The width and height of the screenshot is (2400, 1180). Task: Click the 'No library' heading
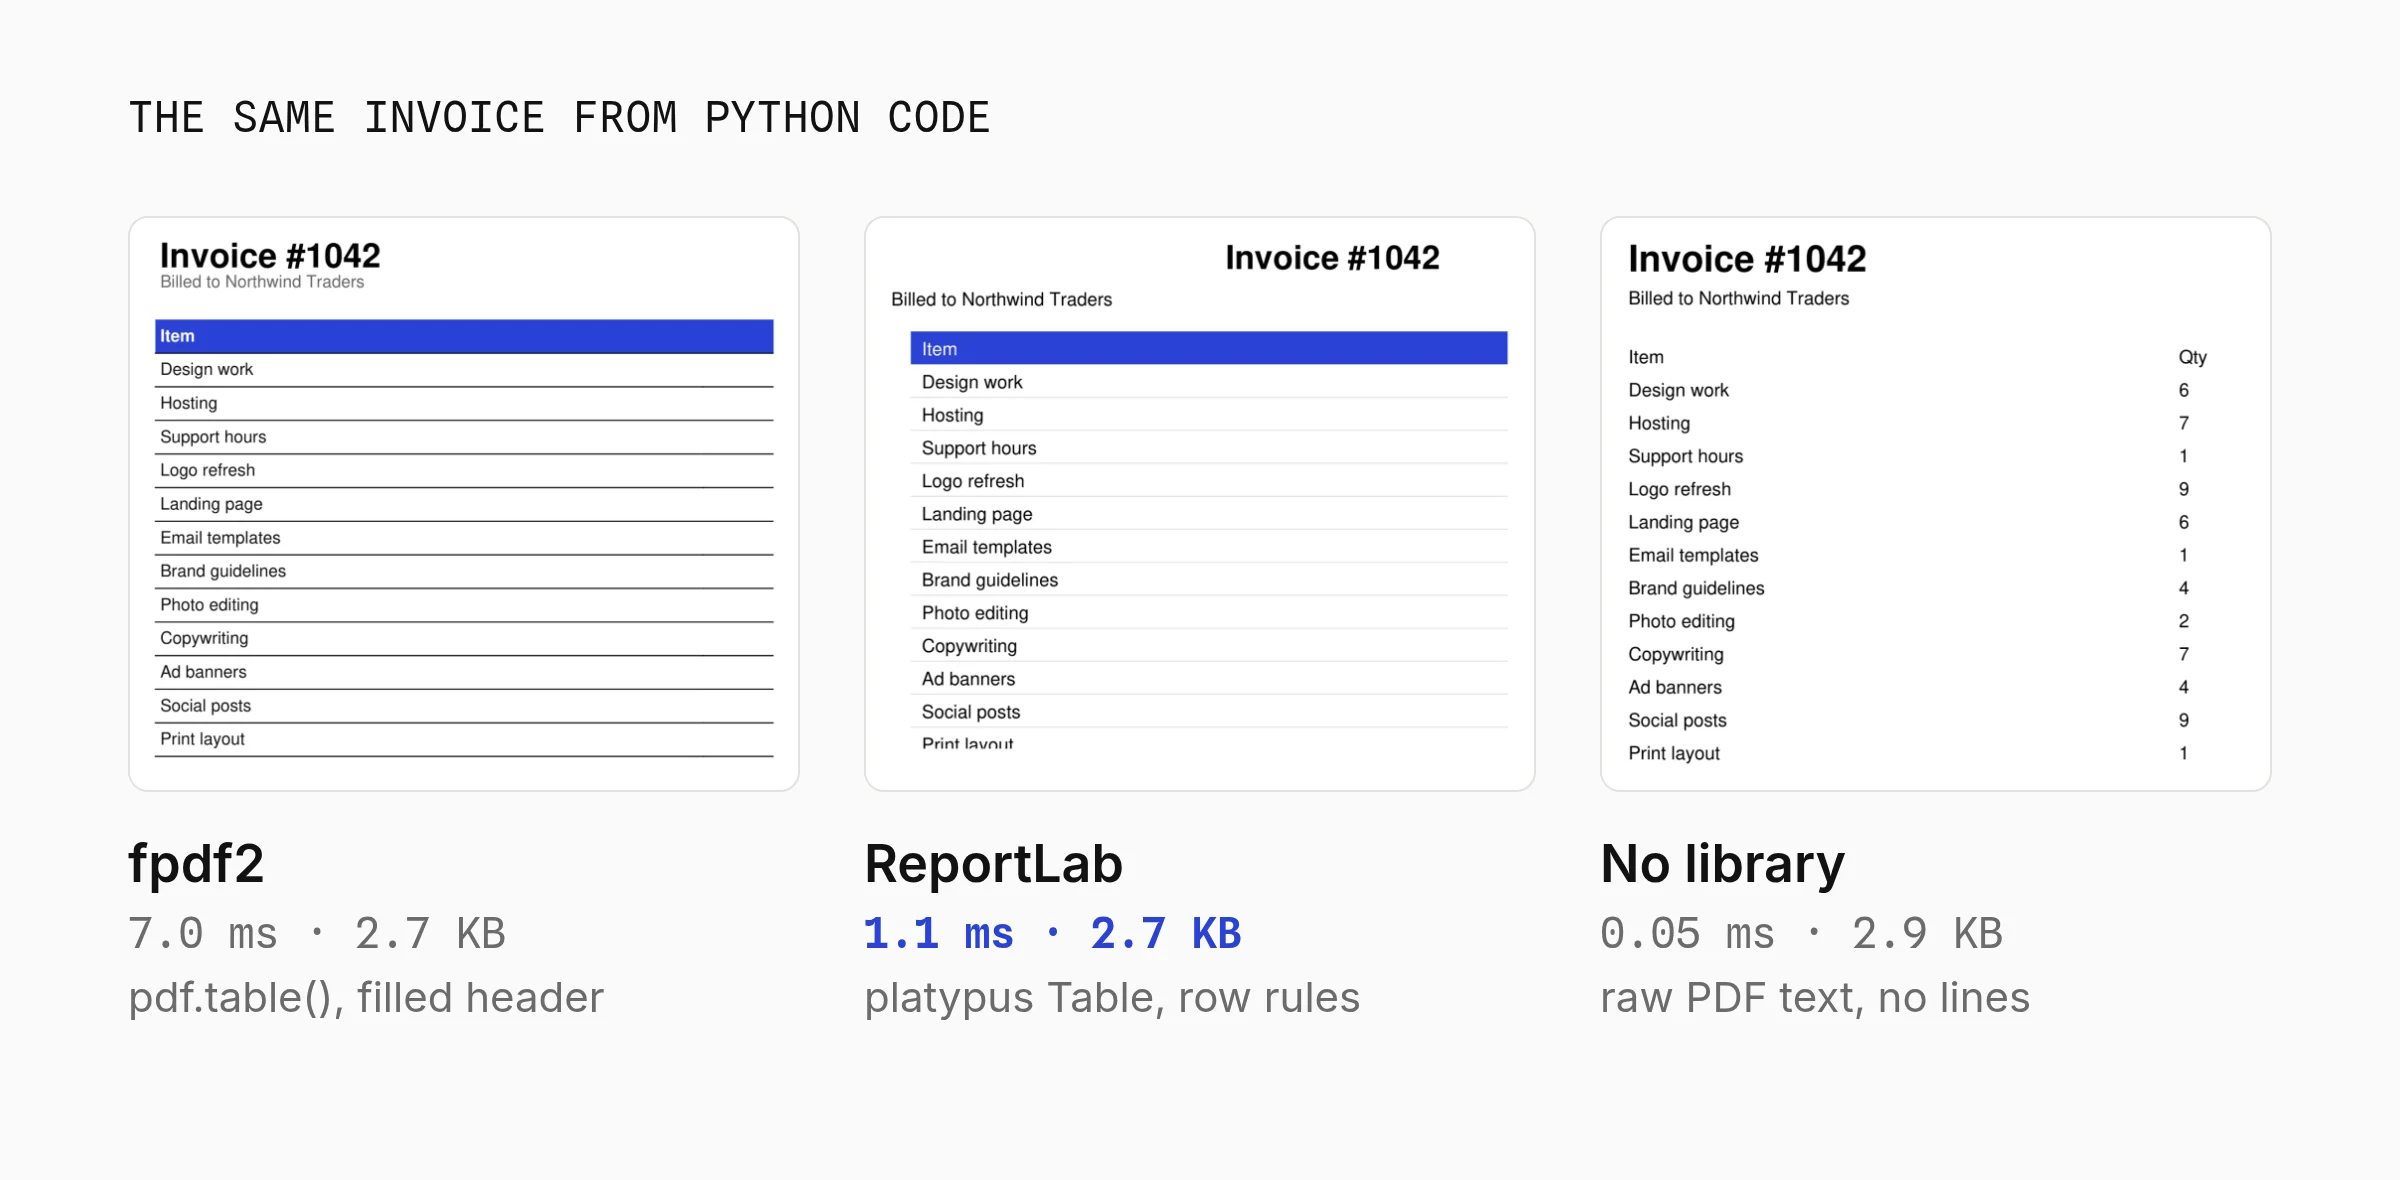click(x=1722, y=864)
